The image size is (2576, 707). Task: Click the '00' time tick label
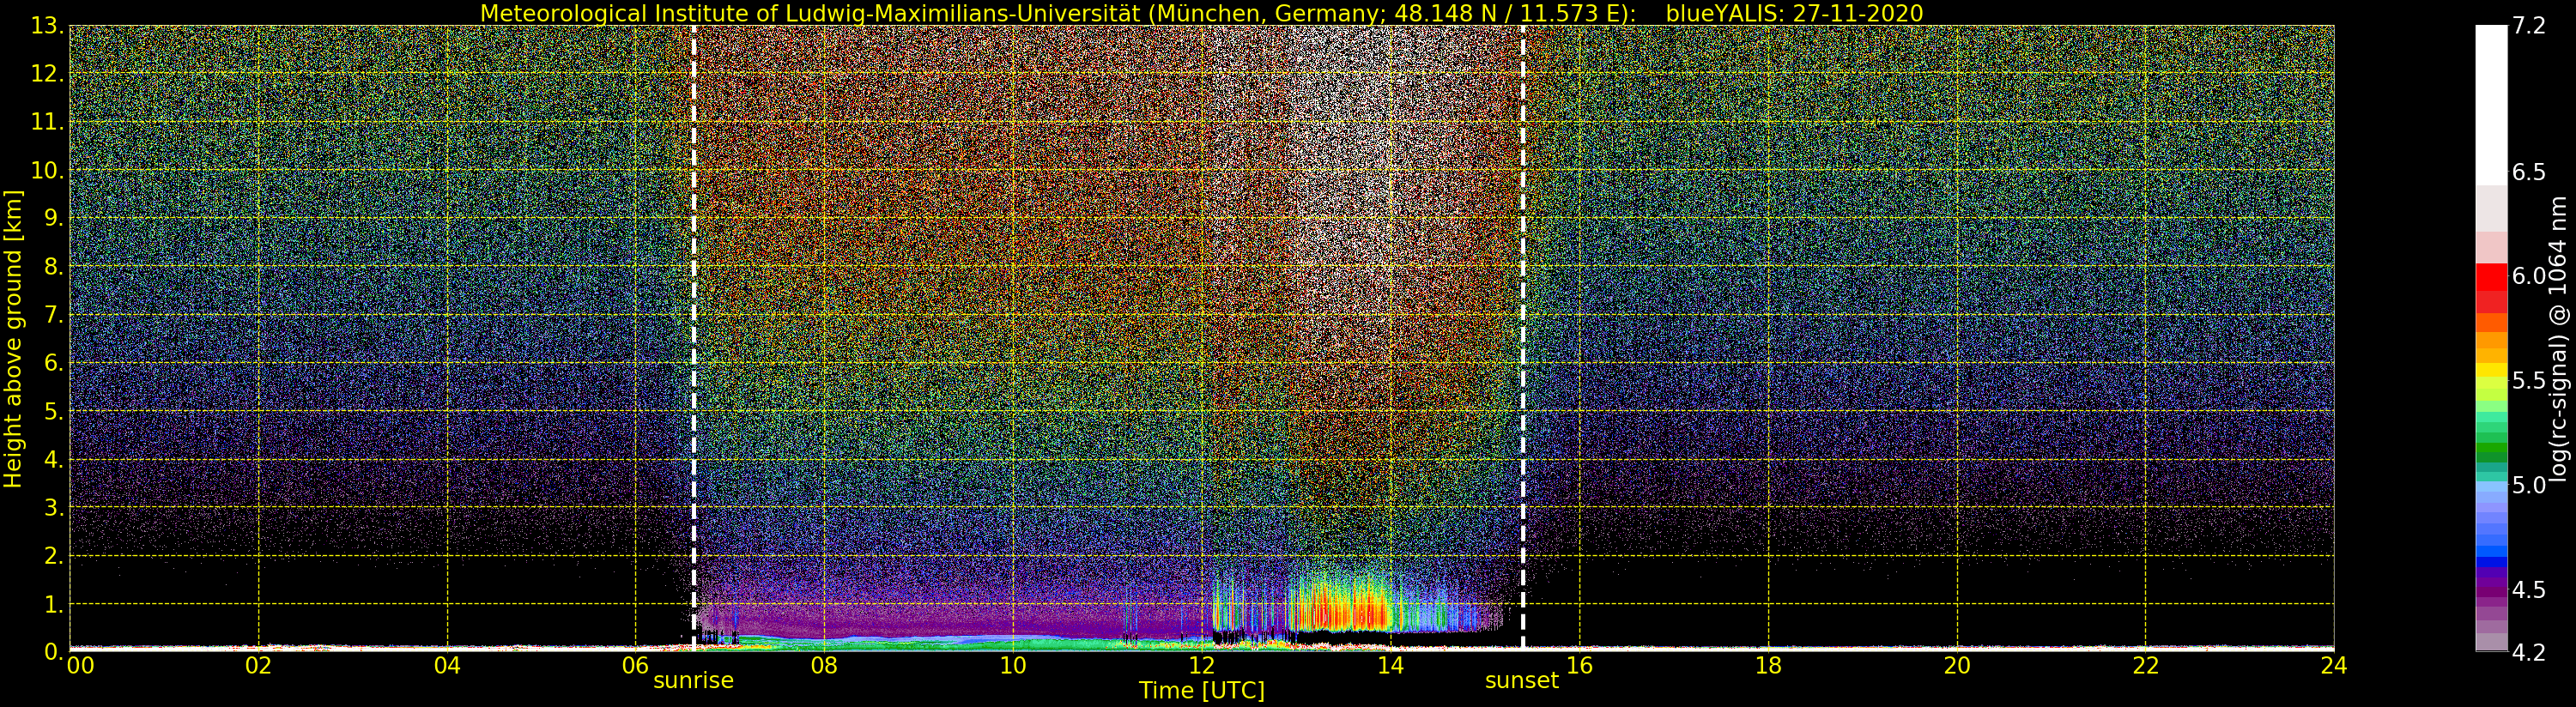80,665
